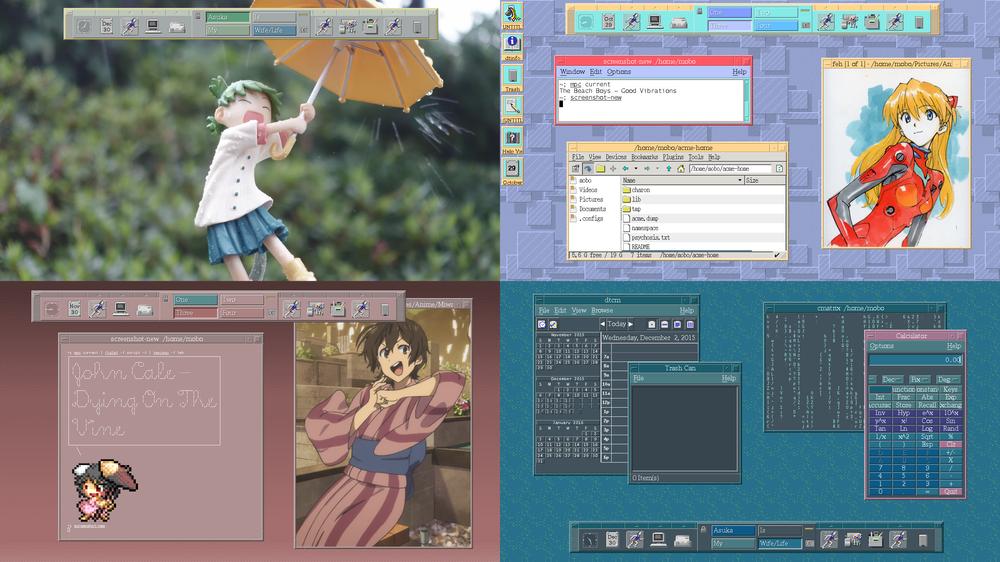Switch to workspace Four on the cyan panel
This screenshot has width=1000, height=562.
(776, 26)
